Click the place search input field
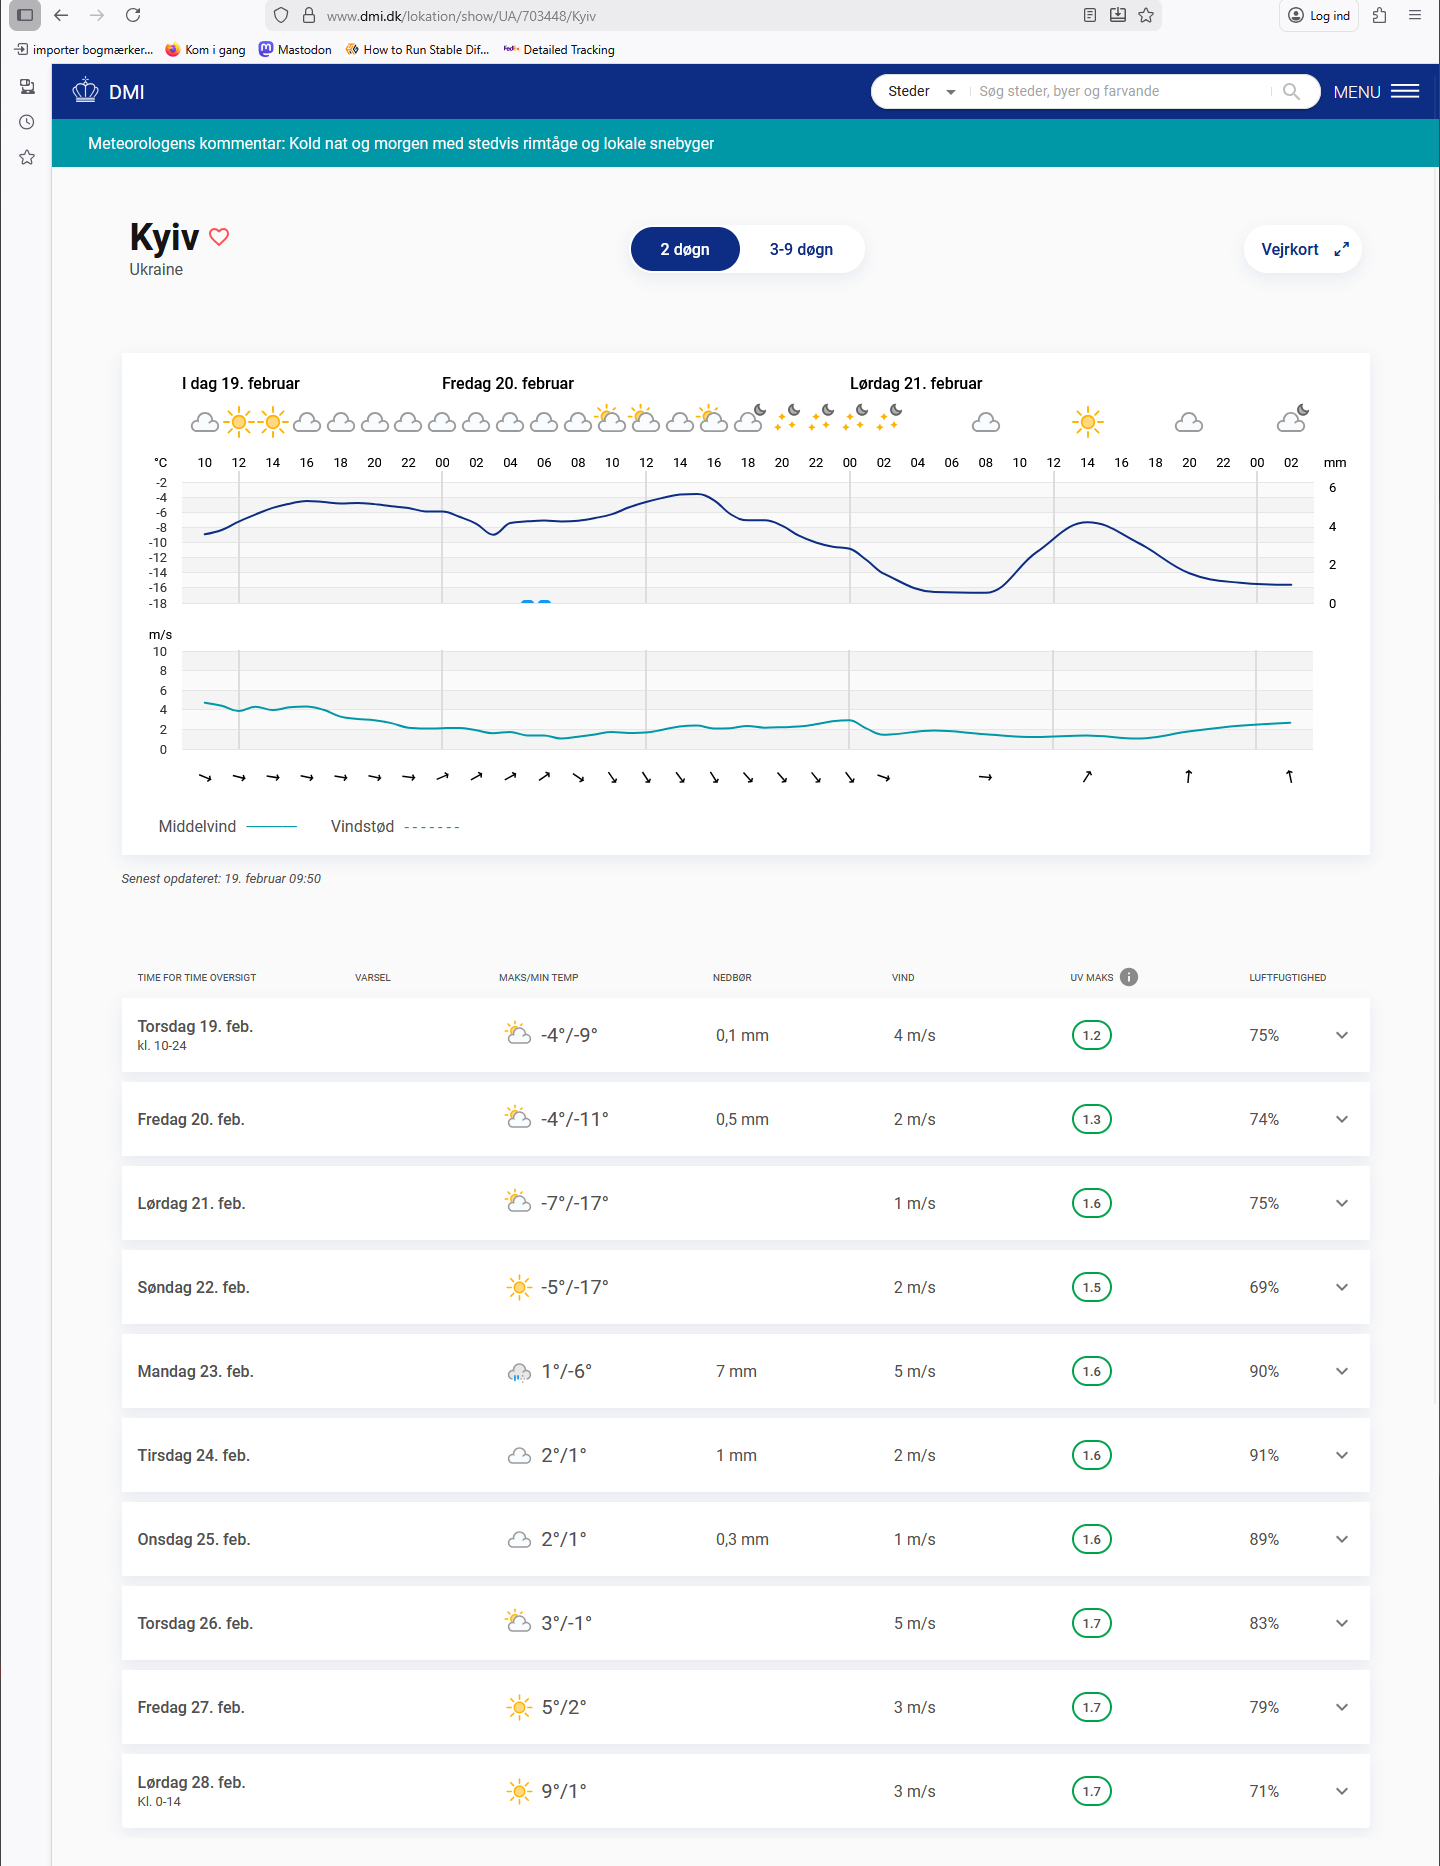This screenshot has width=1440, height=1866. tap(1120, 91)
